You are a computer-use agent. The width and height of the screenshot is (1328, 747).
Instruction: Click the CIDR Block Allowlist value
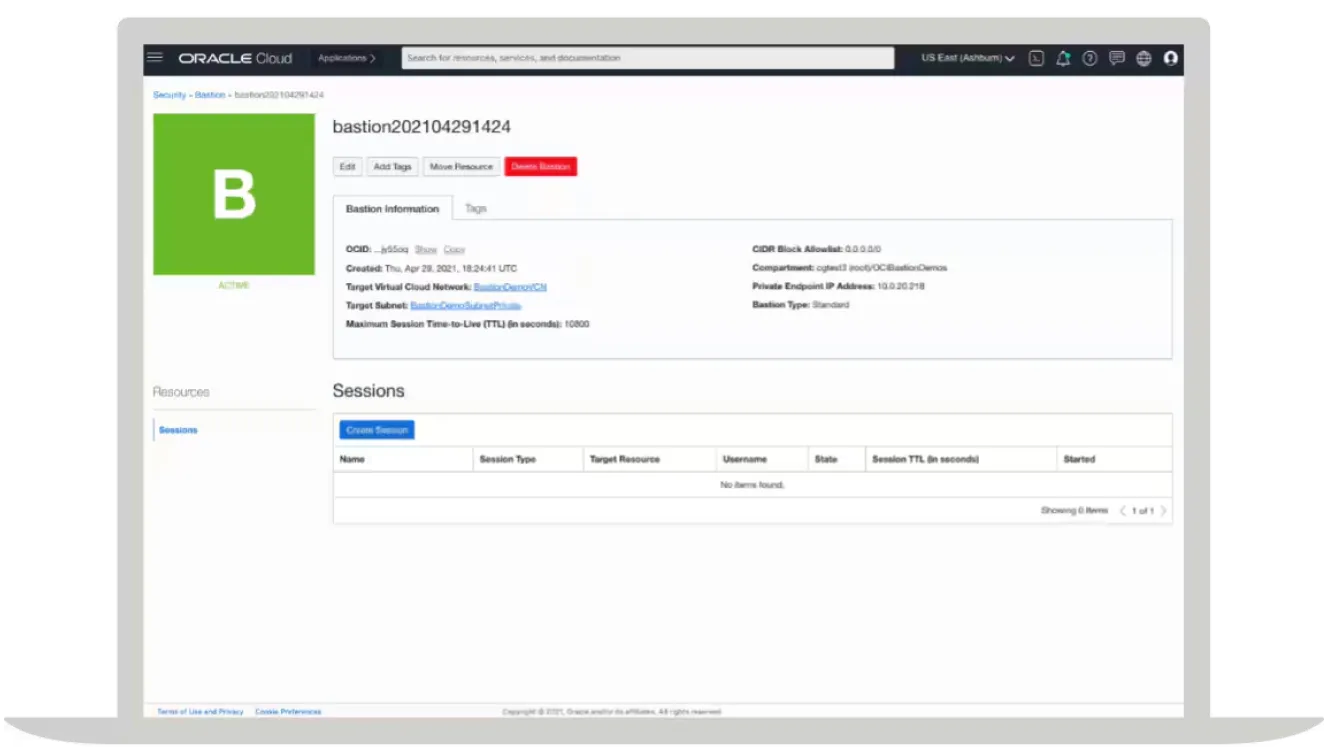(863, 249)
